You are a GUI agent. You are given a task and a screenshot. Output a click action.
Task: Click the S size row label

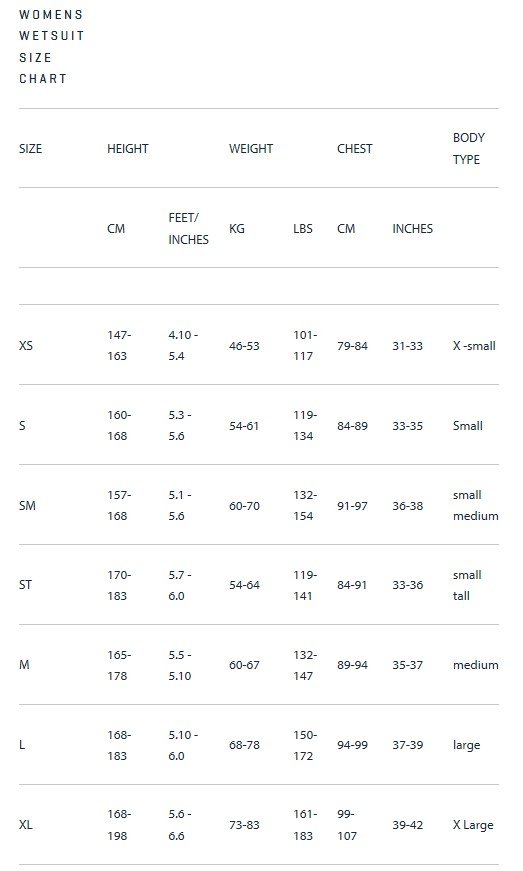pyautogui.click(x=22, y=426)
